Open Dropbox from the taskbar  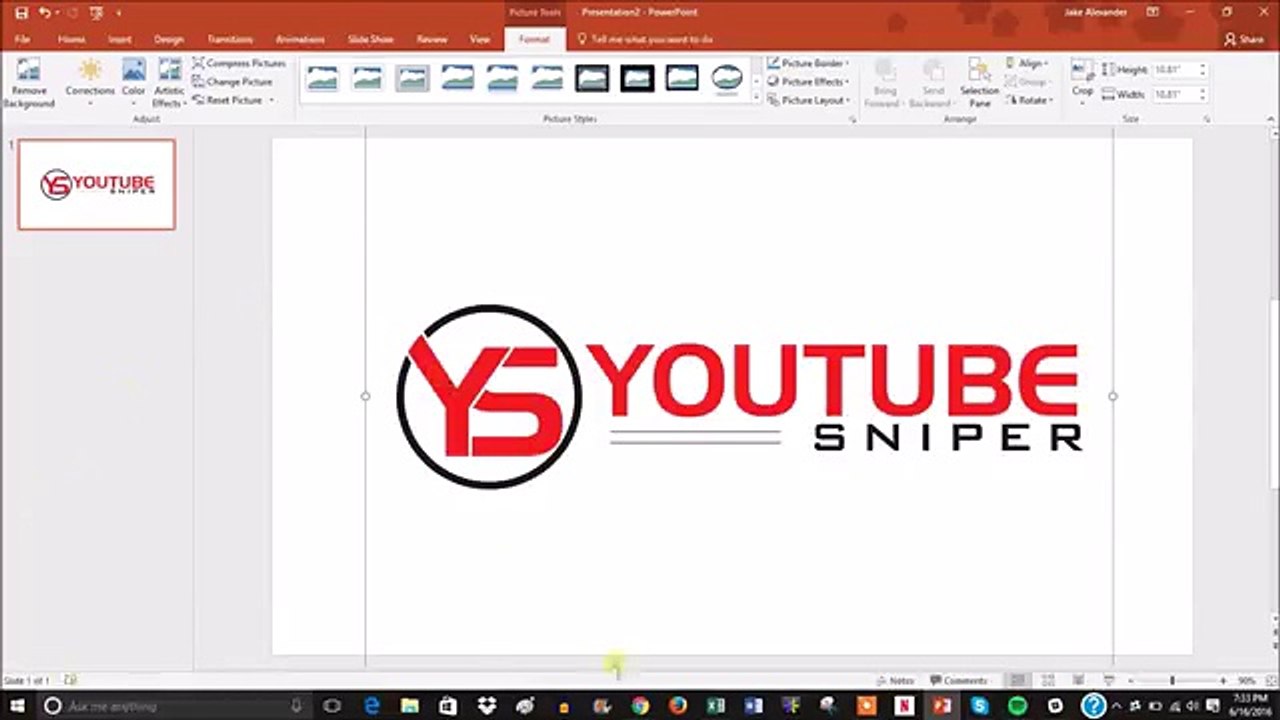[x=487, y=706]
